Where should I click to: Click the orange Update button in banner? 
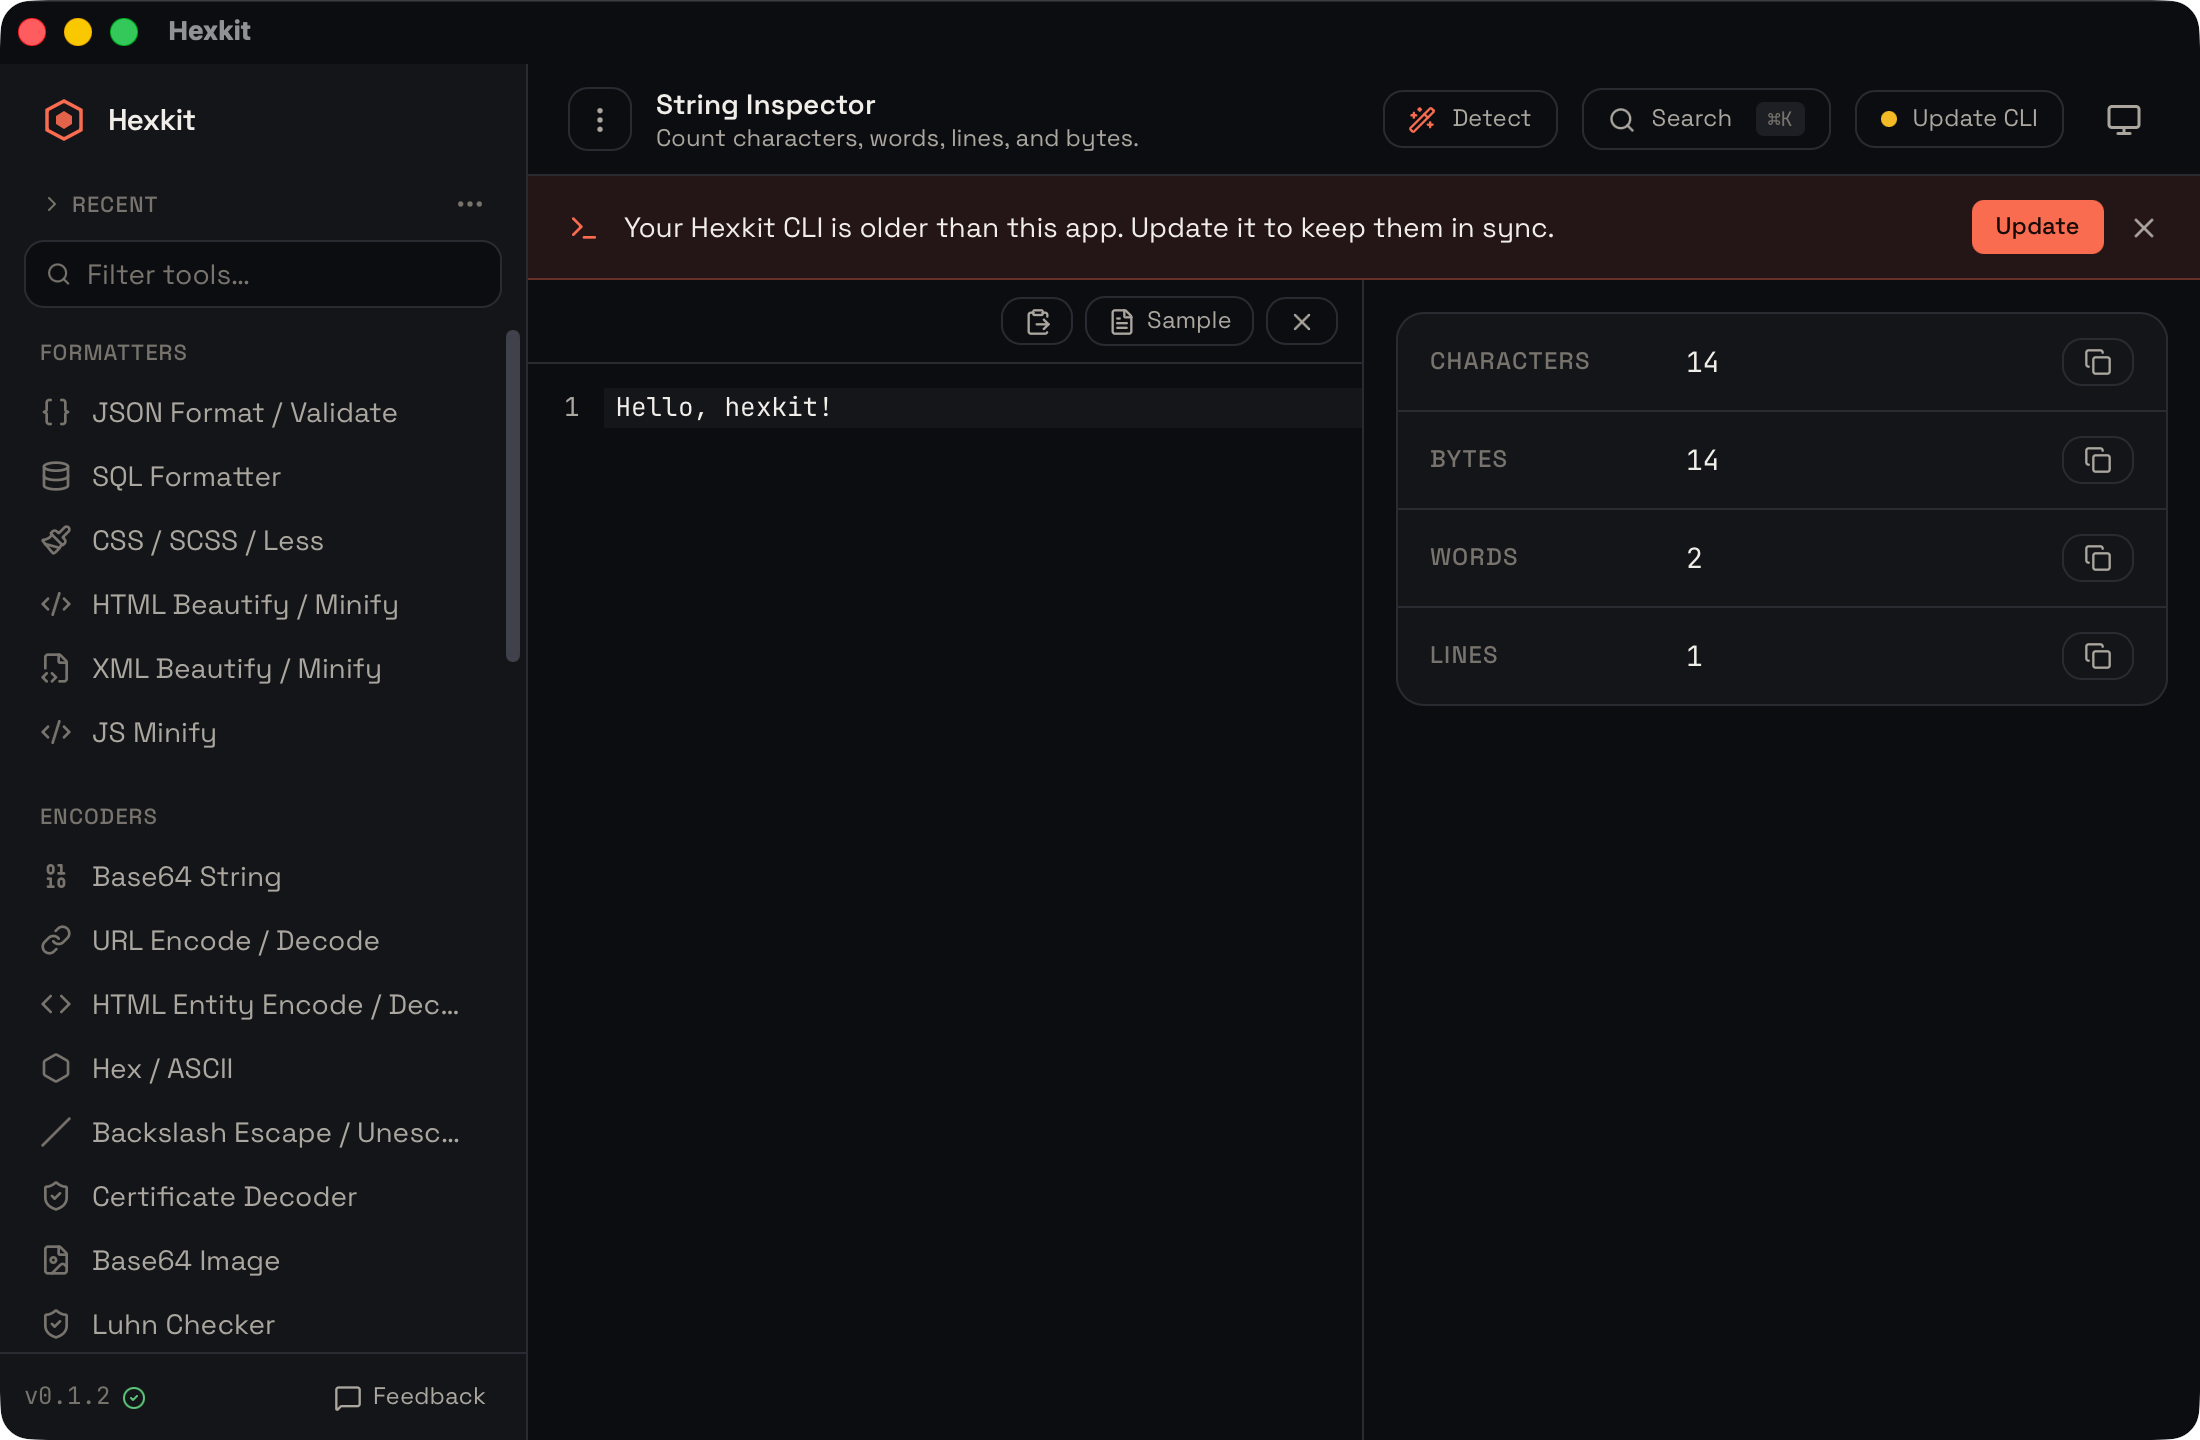(2037, 227)
